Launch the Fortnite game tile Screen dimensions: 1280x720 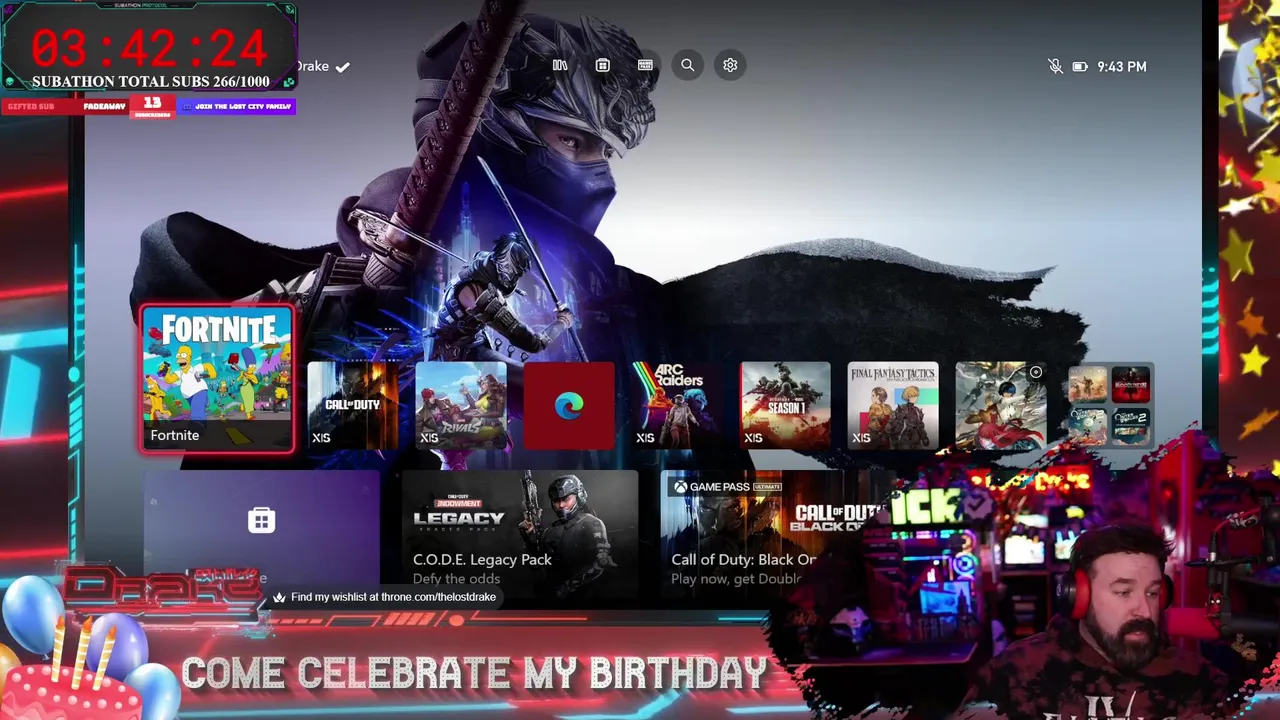(217, 379)
